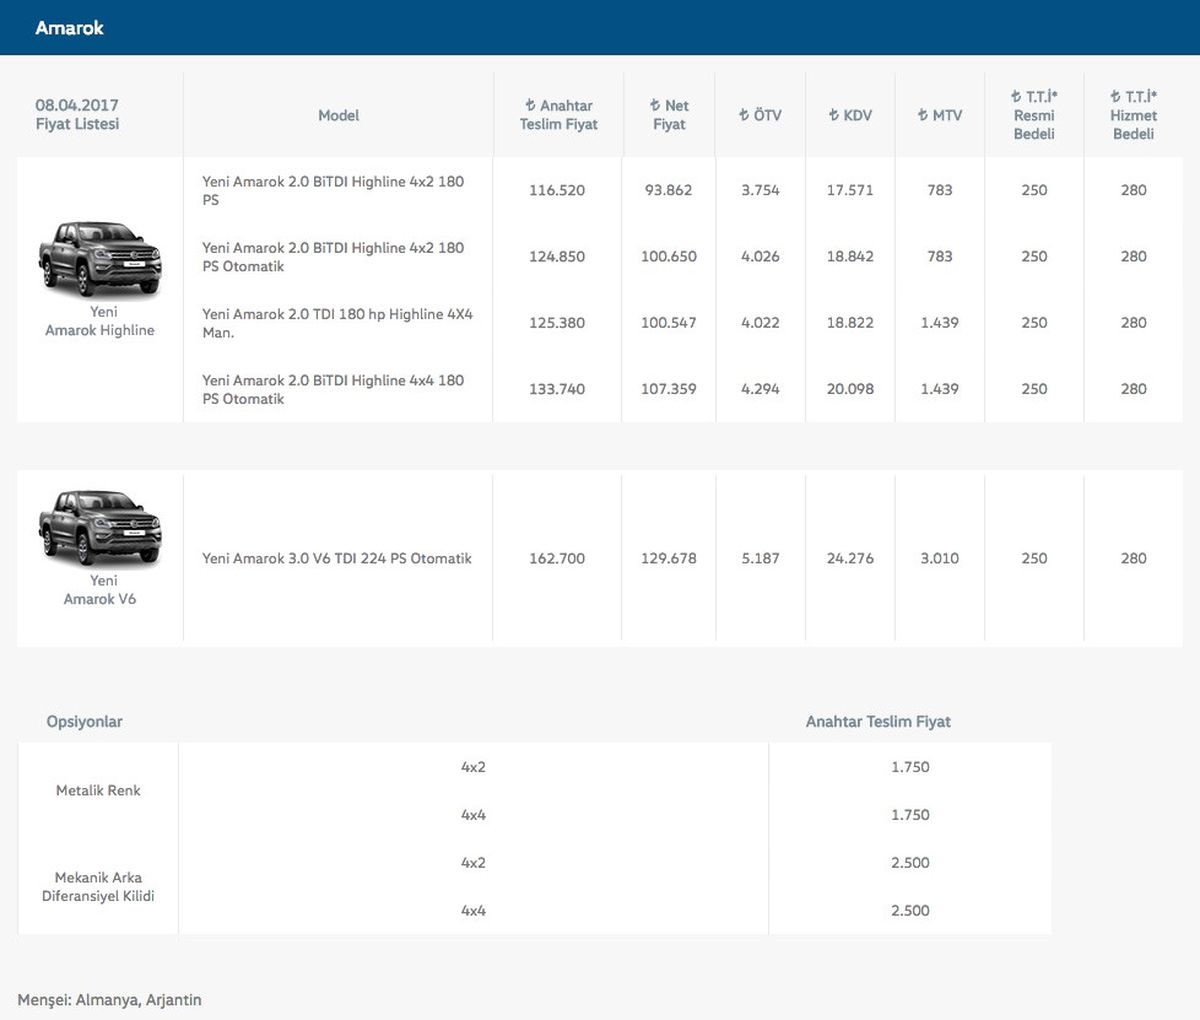Click the Yeni Amarok Highline truck image

click(x=100, y=258)
